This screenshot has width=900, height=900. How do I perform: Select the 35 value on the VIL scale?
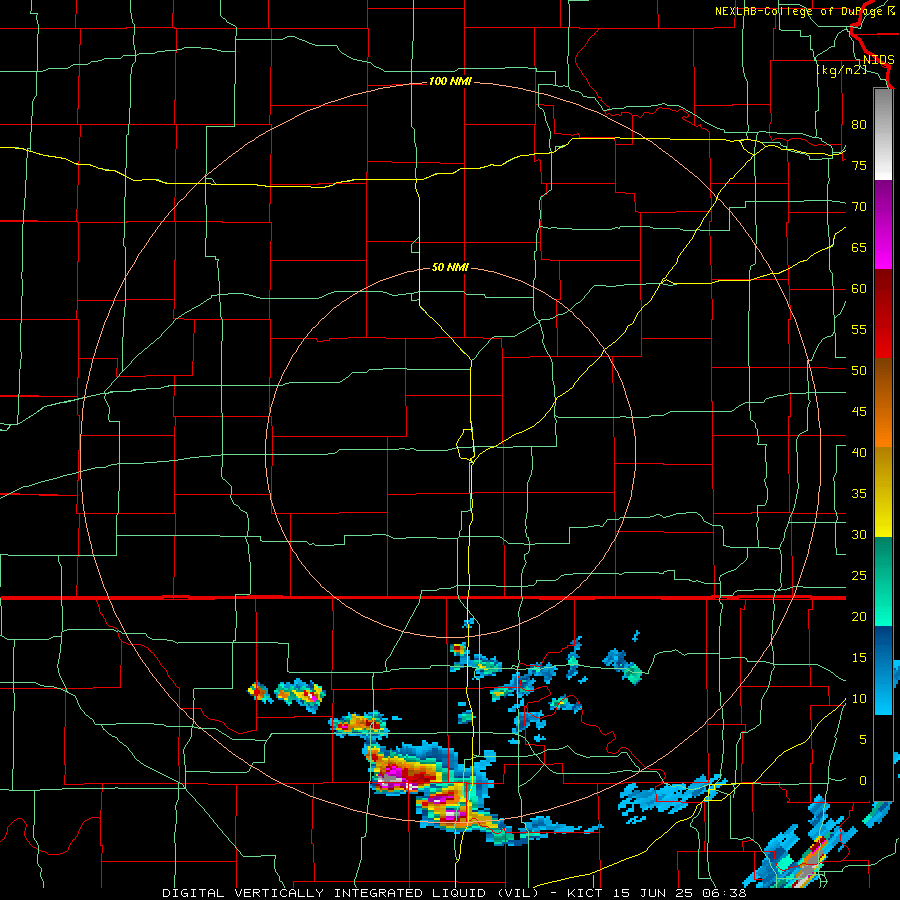point(859,494)
